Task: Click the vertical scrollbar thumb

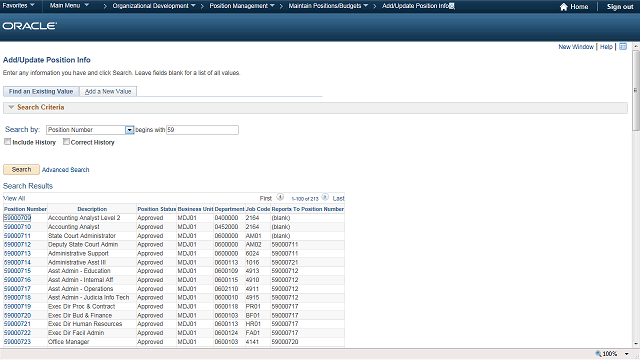Action: coord(636,91)
